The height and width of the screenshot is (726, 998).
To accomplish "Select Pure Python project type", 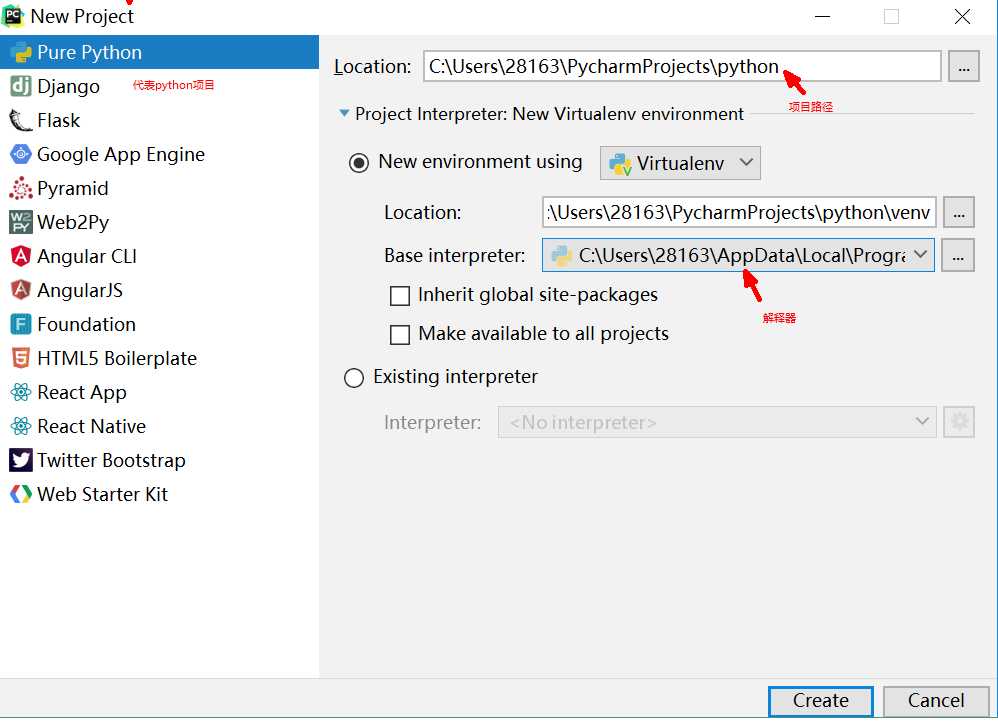I will point(159,52).
